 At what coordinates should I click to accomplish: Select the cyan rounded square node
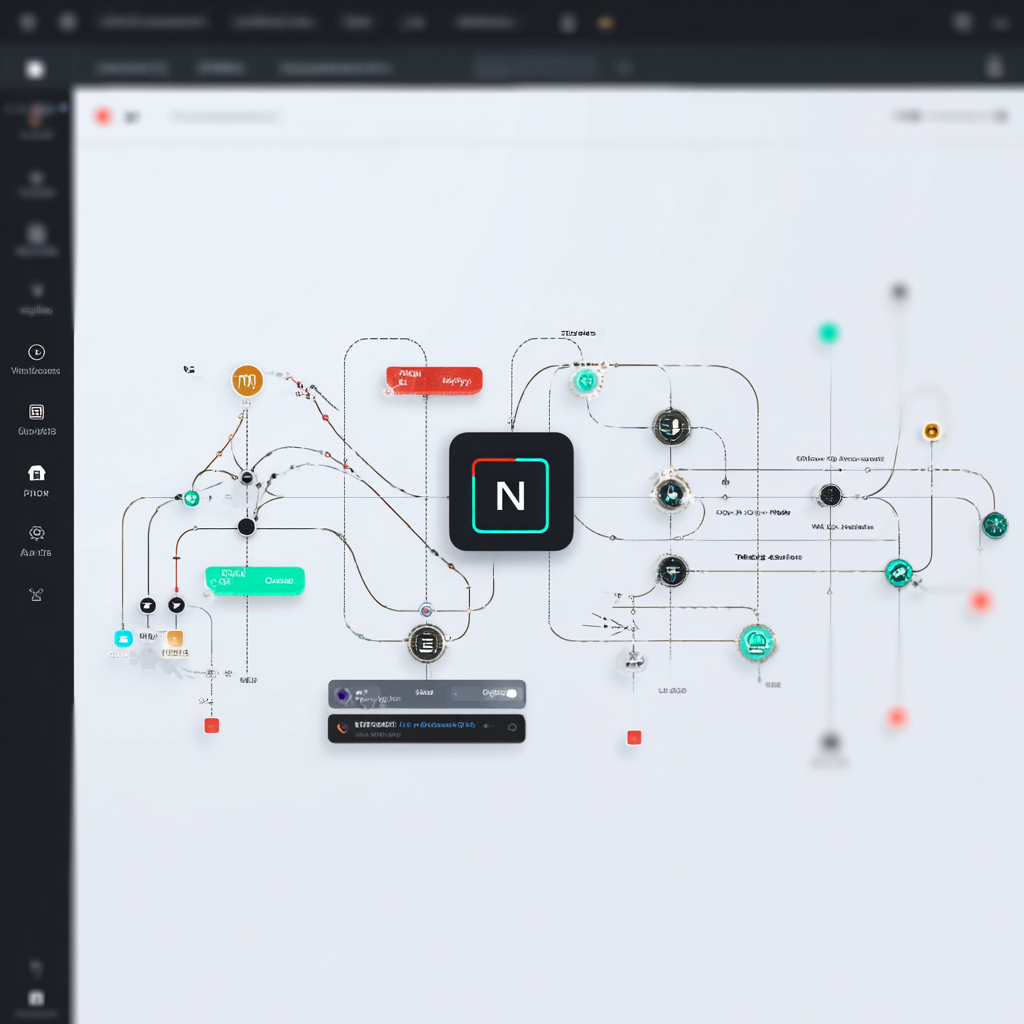[123, 638]
